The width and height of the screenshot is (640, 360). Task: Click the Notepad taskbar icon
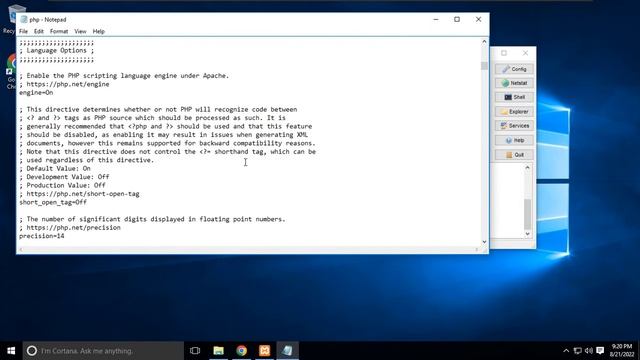[x=287, y=351]
